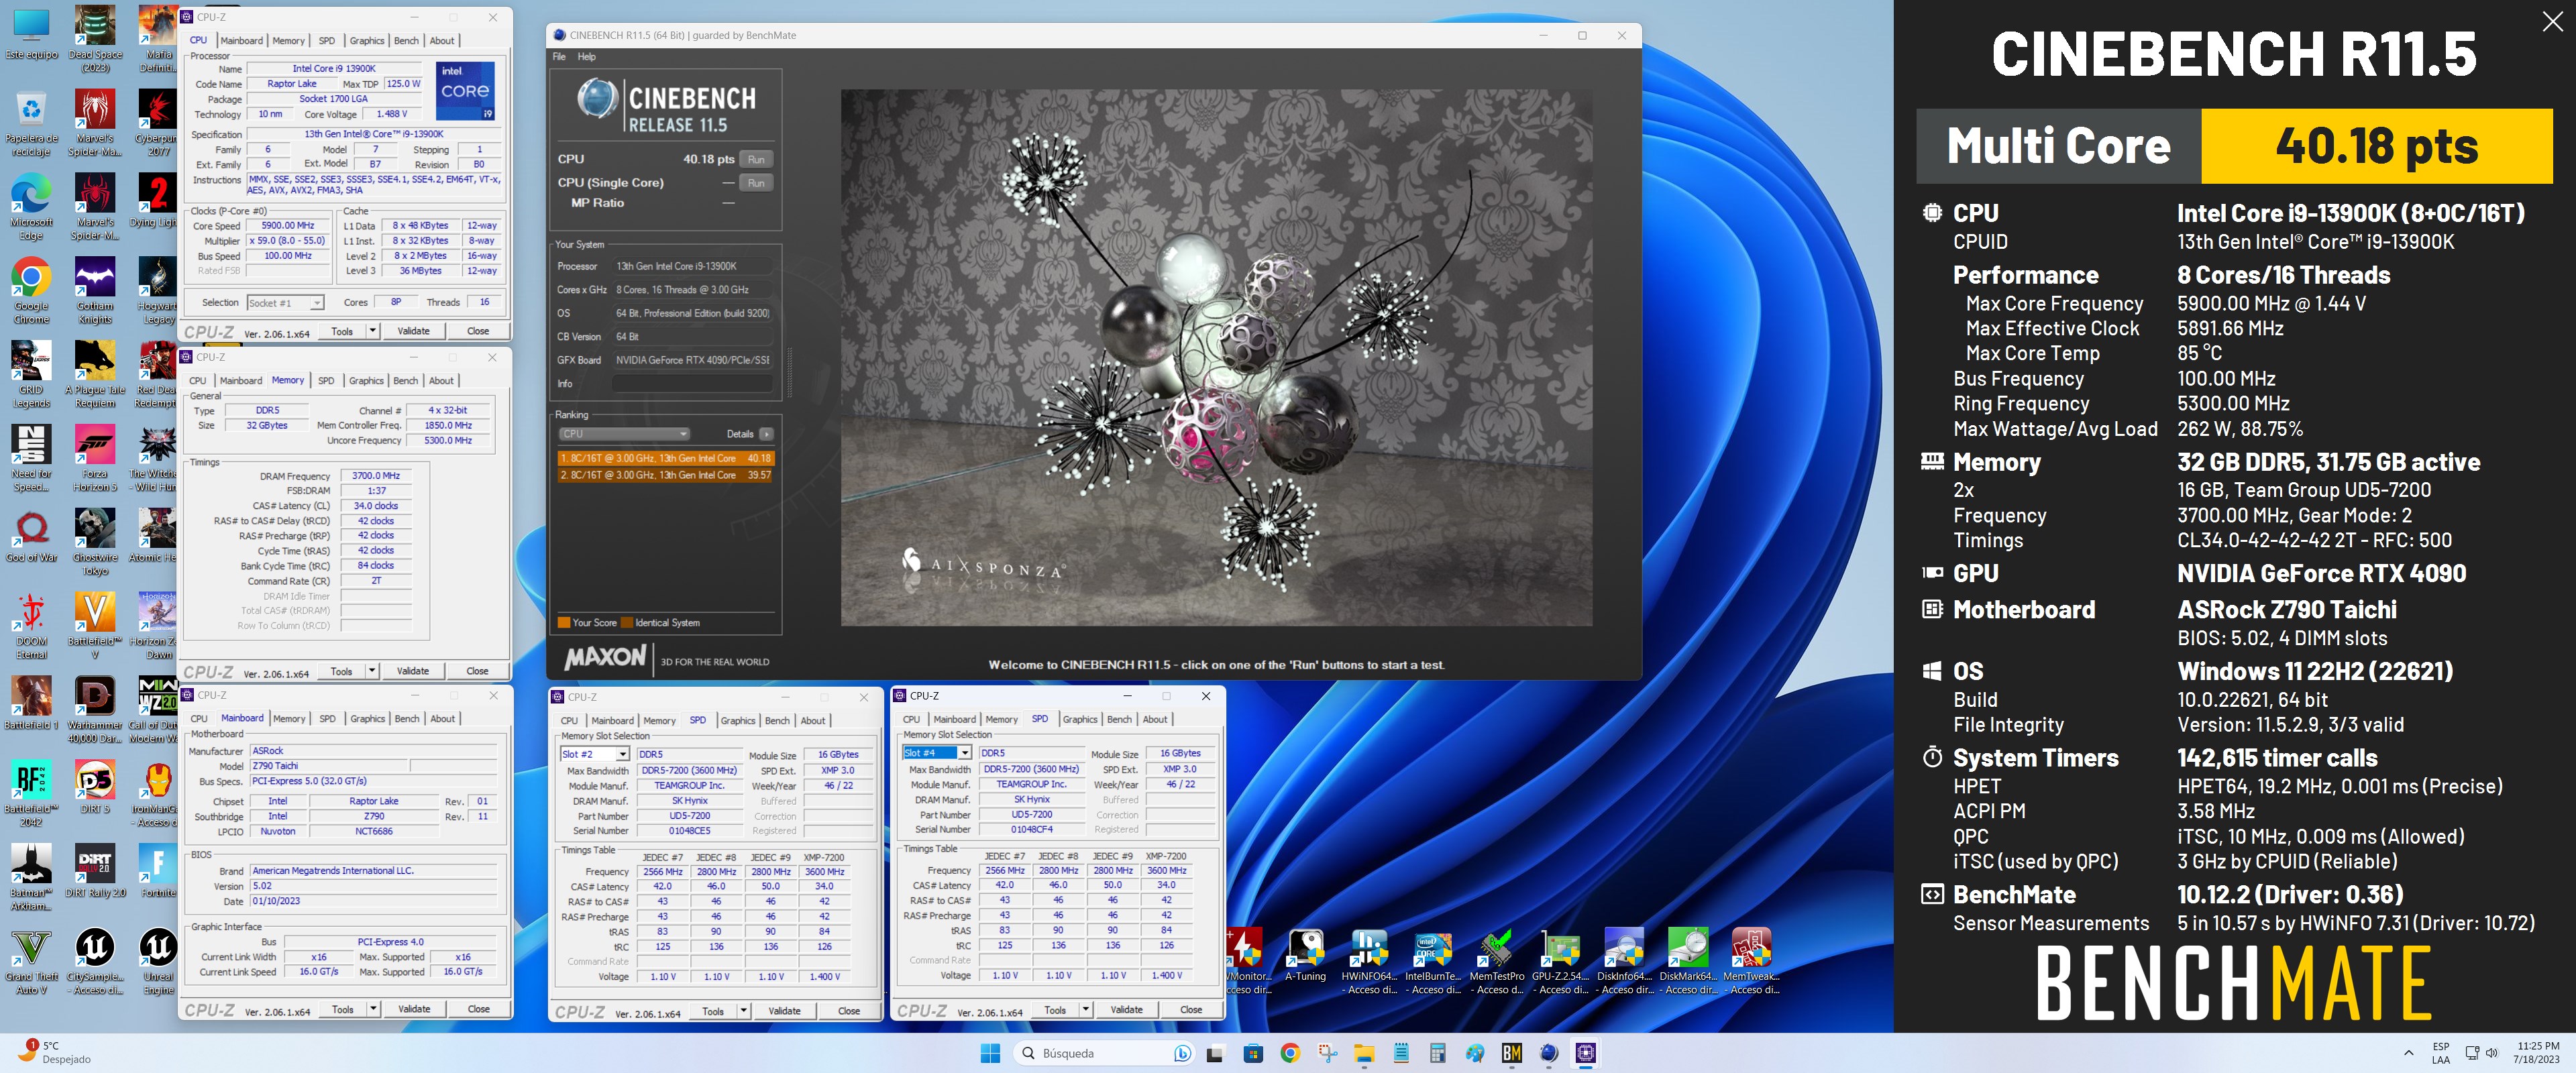This screenshot has width=2576, height=1073.
Task: Open Tools dropdown arrow in CPU-Z Memory window
Action: click(x=372, y=671)
